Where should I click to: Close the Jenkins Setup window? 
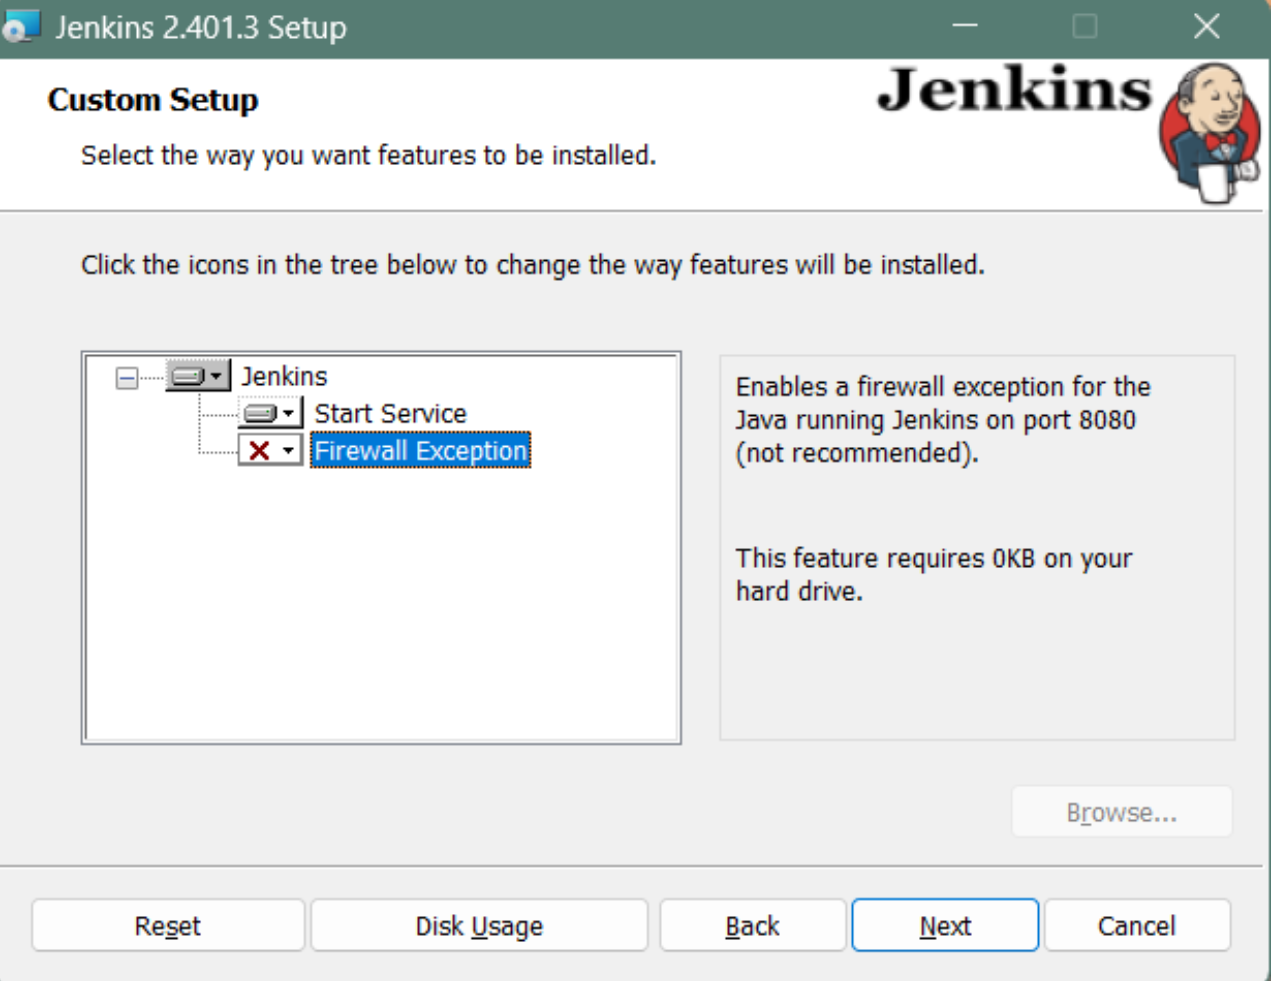[x=1207, y=26]
